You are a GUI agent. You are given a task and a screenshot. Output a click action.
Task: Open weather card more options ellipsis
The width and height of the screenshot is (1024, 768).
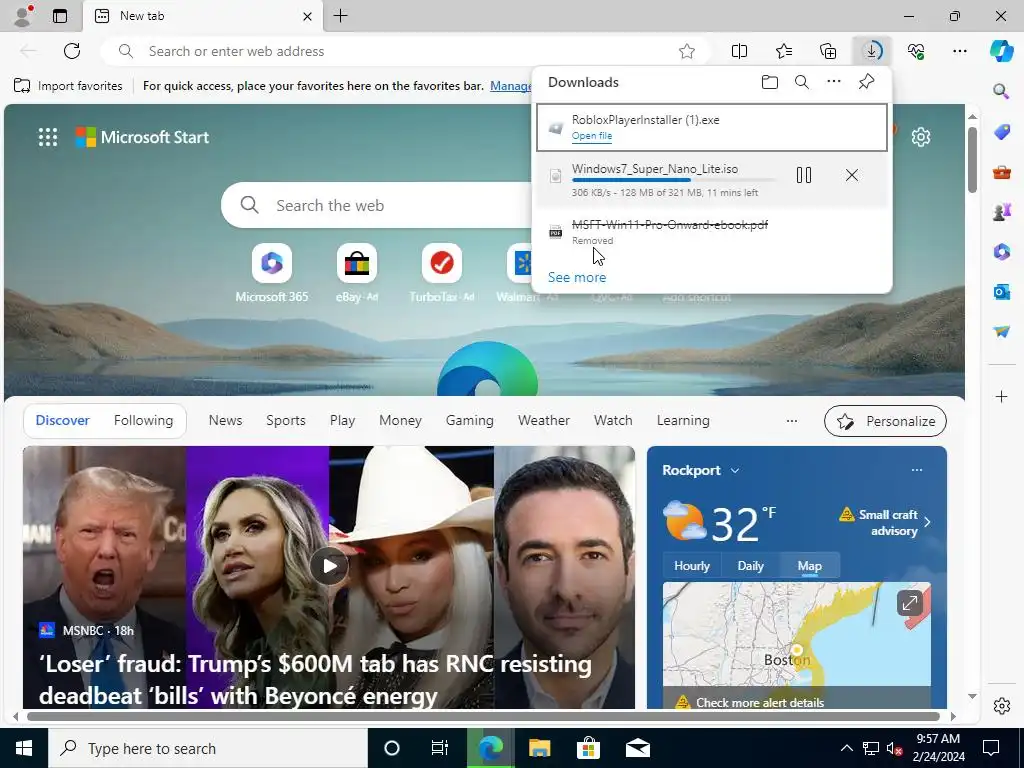916,470
